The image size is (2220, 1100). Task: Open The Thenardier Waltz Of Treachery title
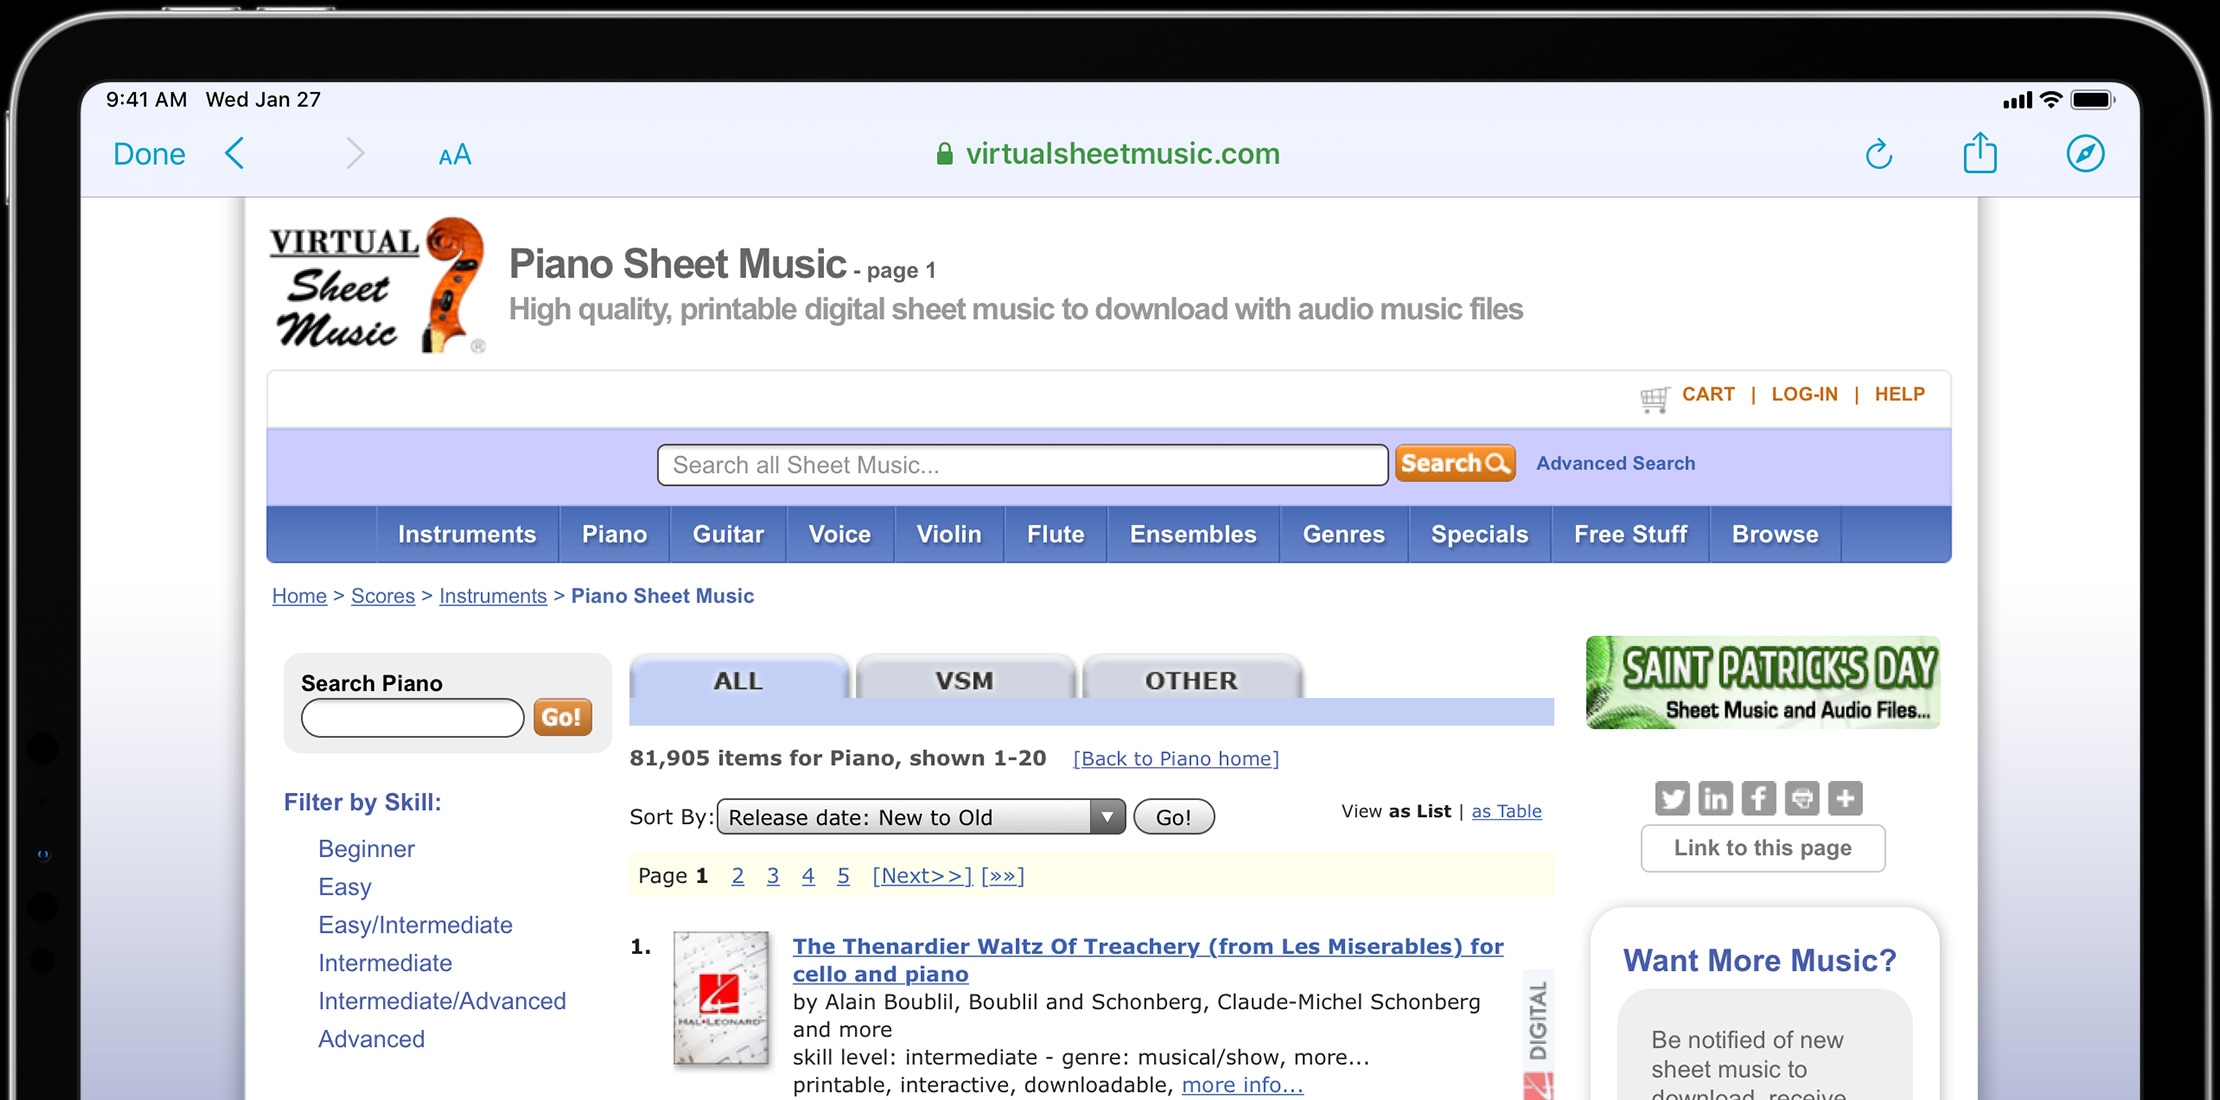[x=1148, y=960]
